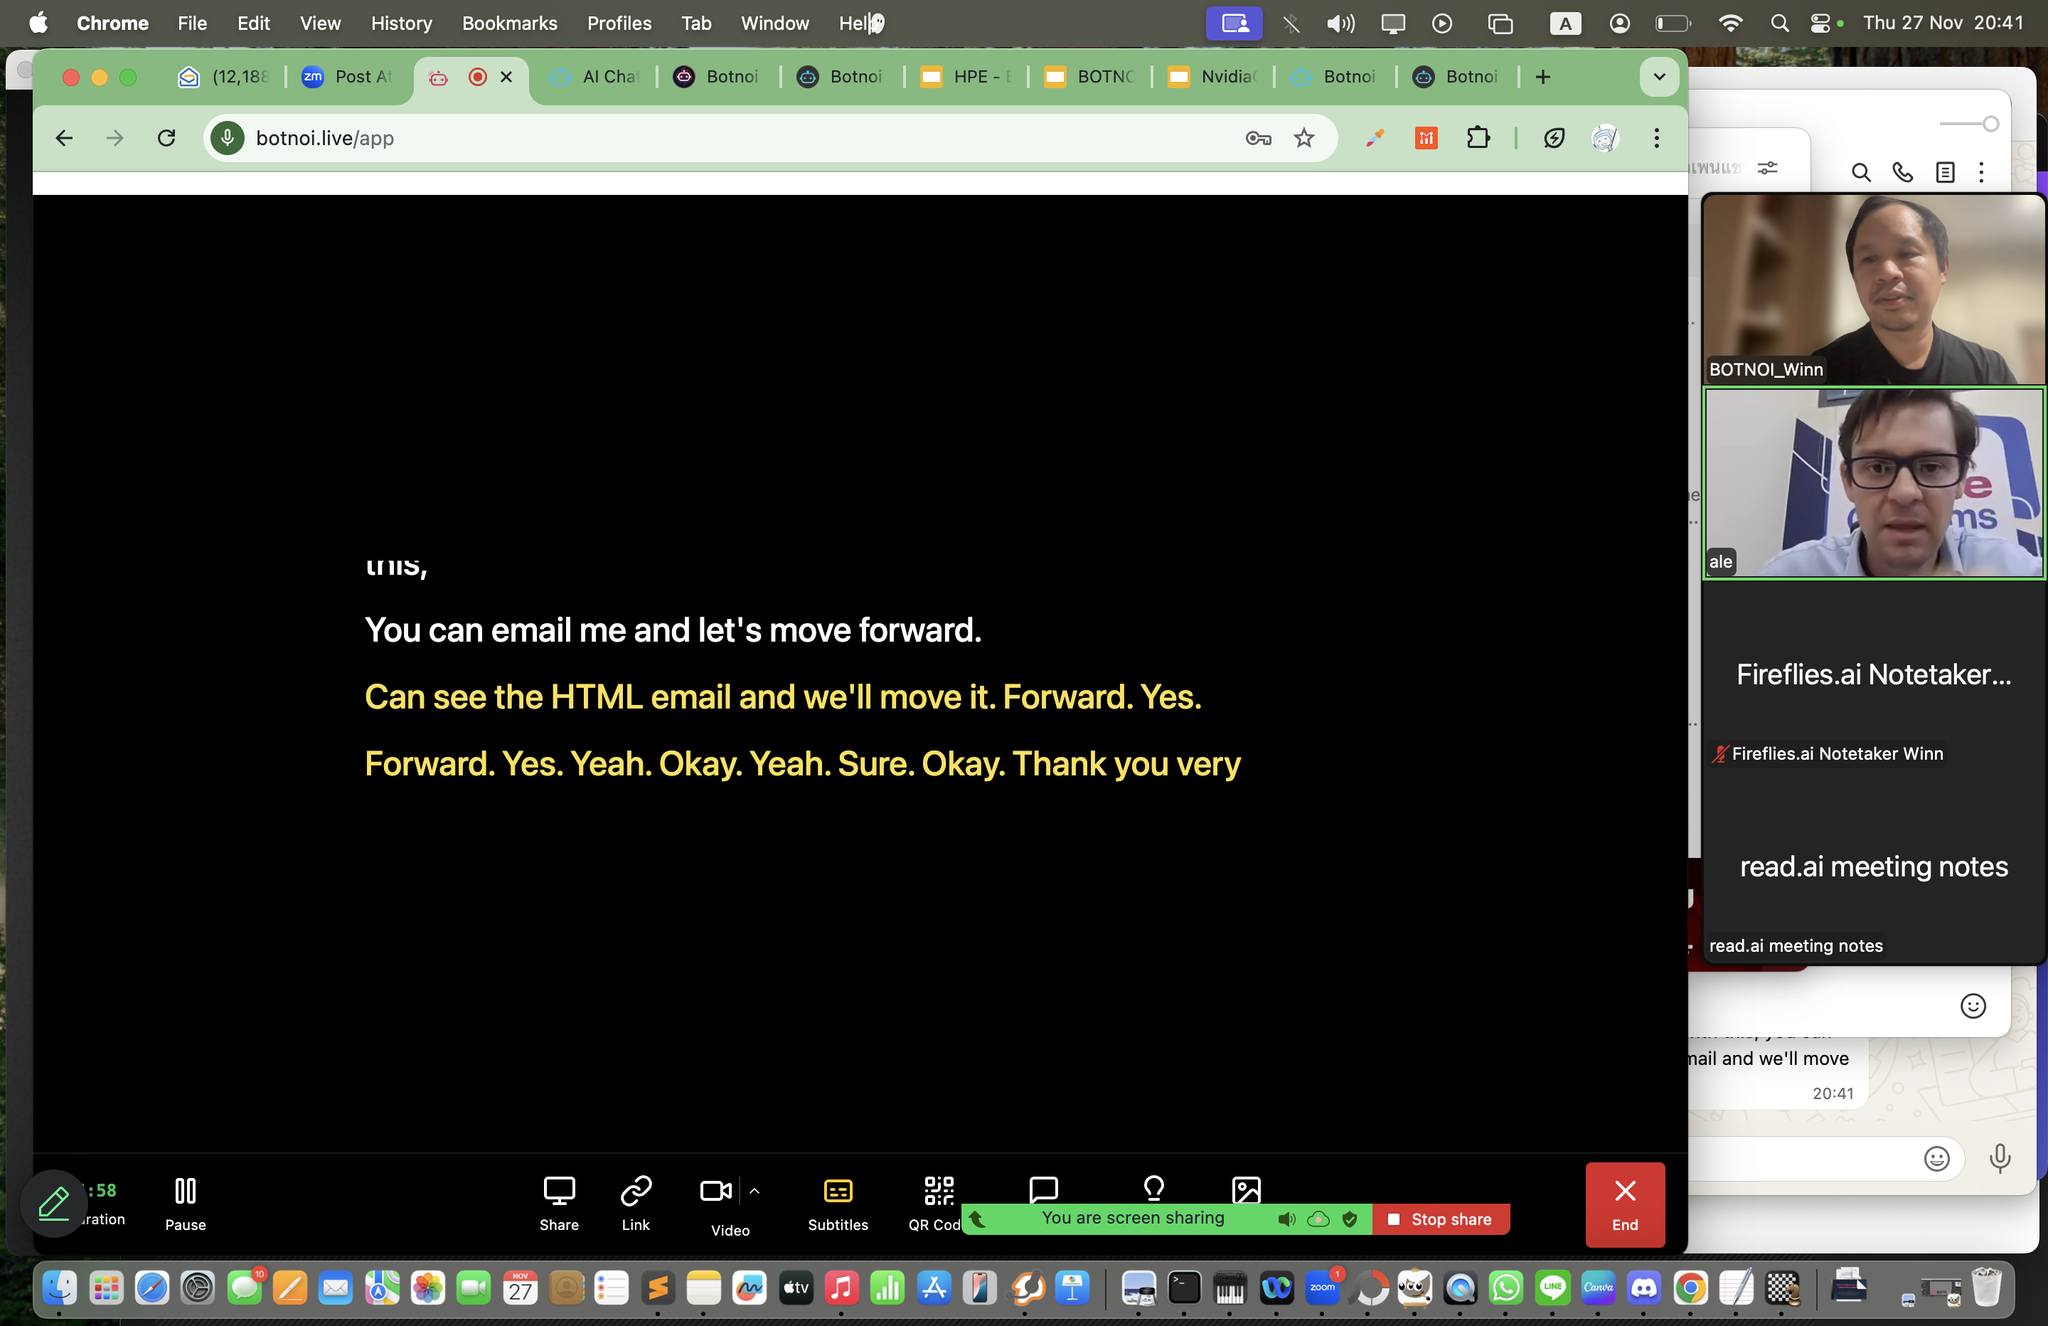
Task: Open the chat bubble icon in toolbar
Action: pyautogui.click(x=1043, y=1188)
